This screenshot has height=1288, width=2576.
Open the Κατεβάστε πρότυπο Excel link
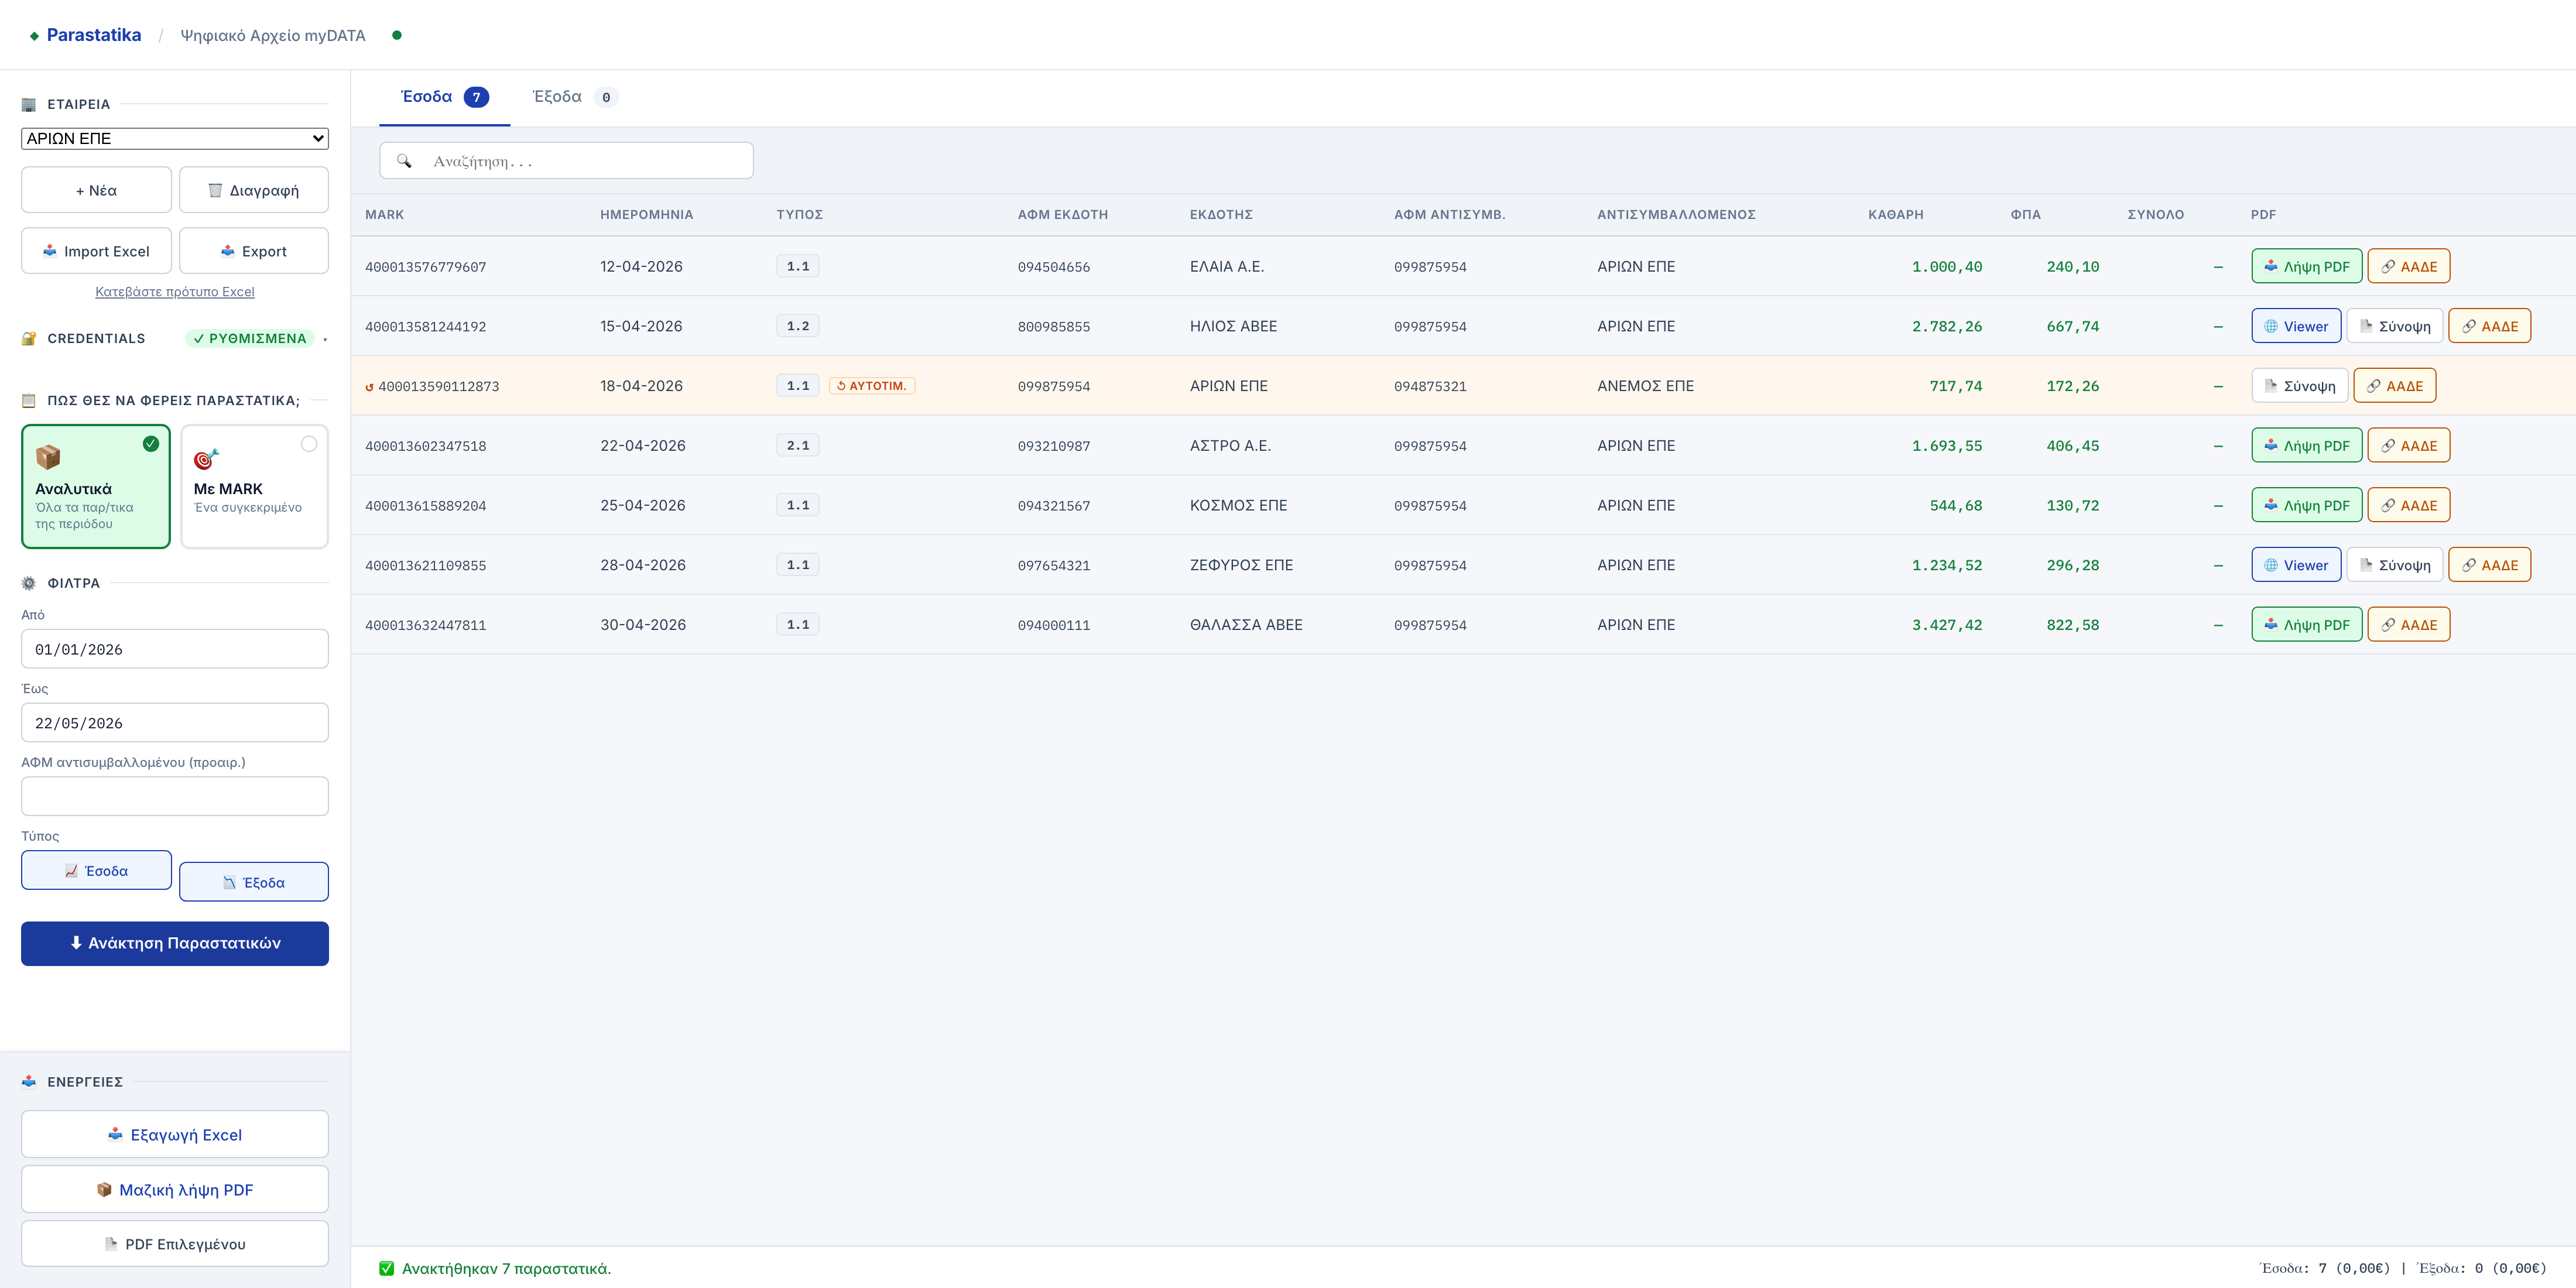[x=175, y=292]
